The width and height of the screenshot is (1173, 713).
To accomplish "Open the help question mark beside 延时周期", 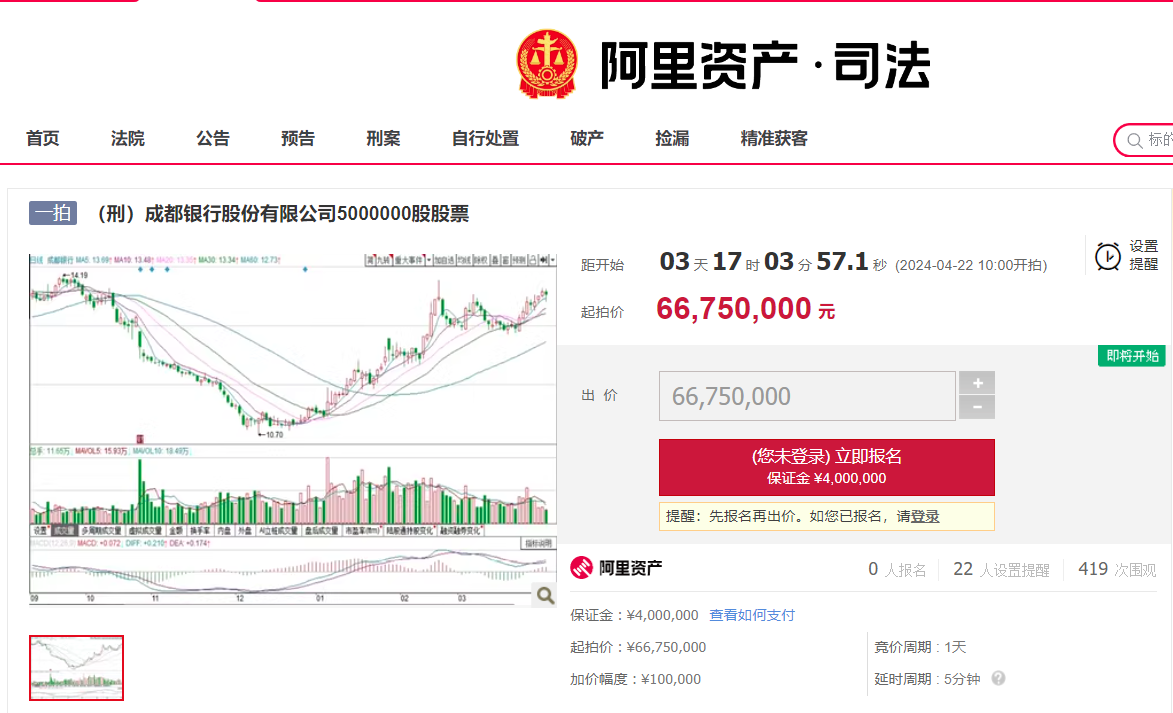I will point(998,678).
